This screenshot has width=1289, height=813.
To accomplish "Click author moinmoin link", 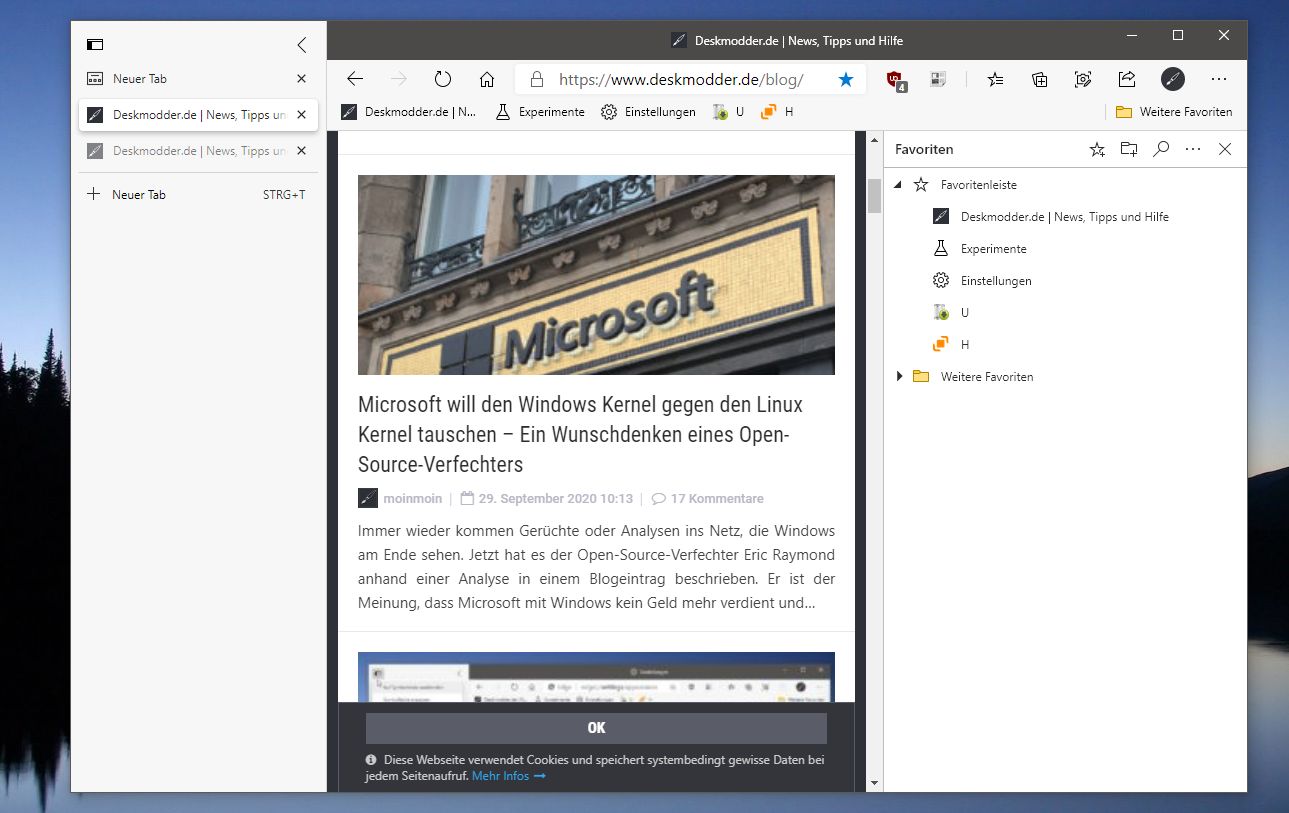I will click(412, 498).
